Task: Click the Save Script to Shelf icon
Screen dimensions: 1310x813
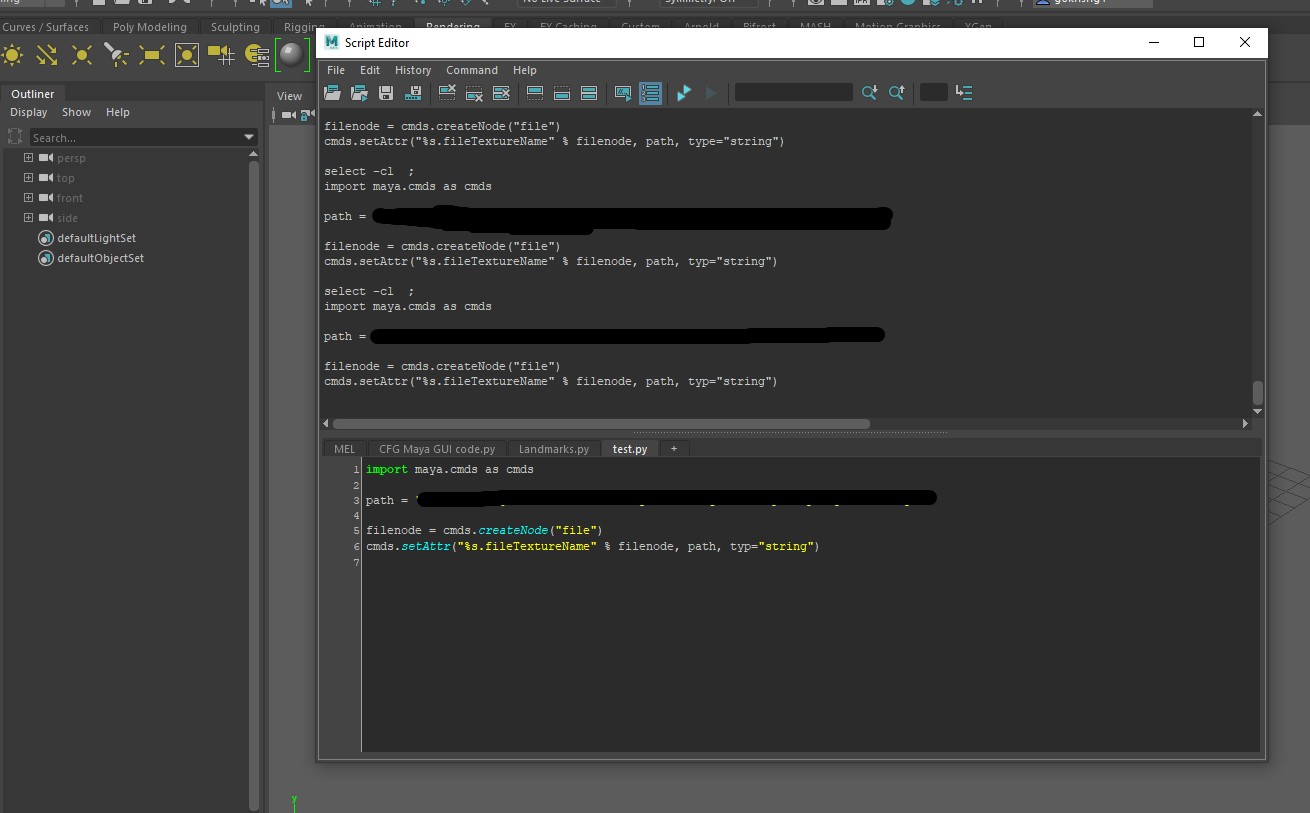Action: 413,93
